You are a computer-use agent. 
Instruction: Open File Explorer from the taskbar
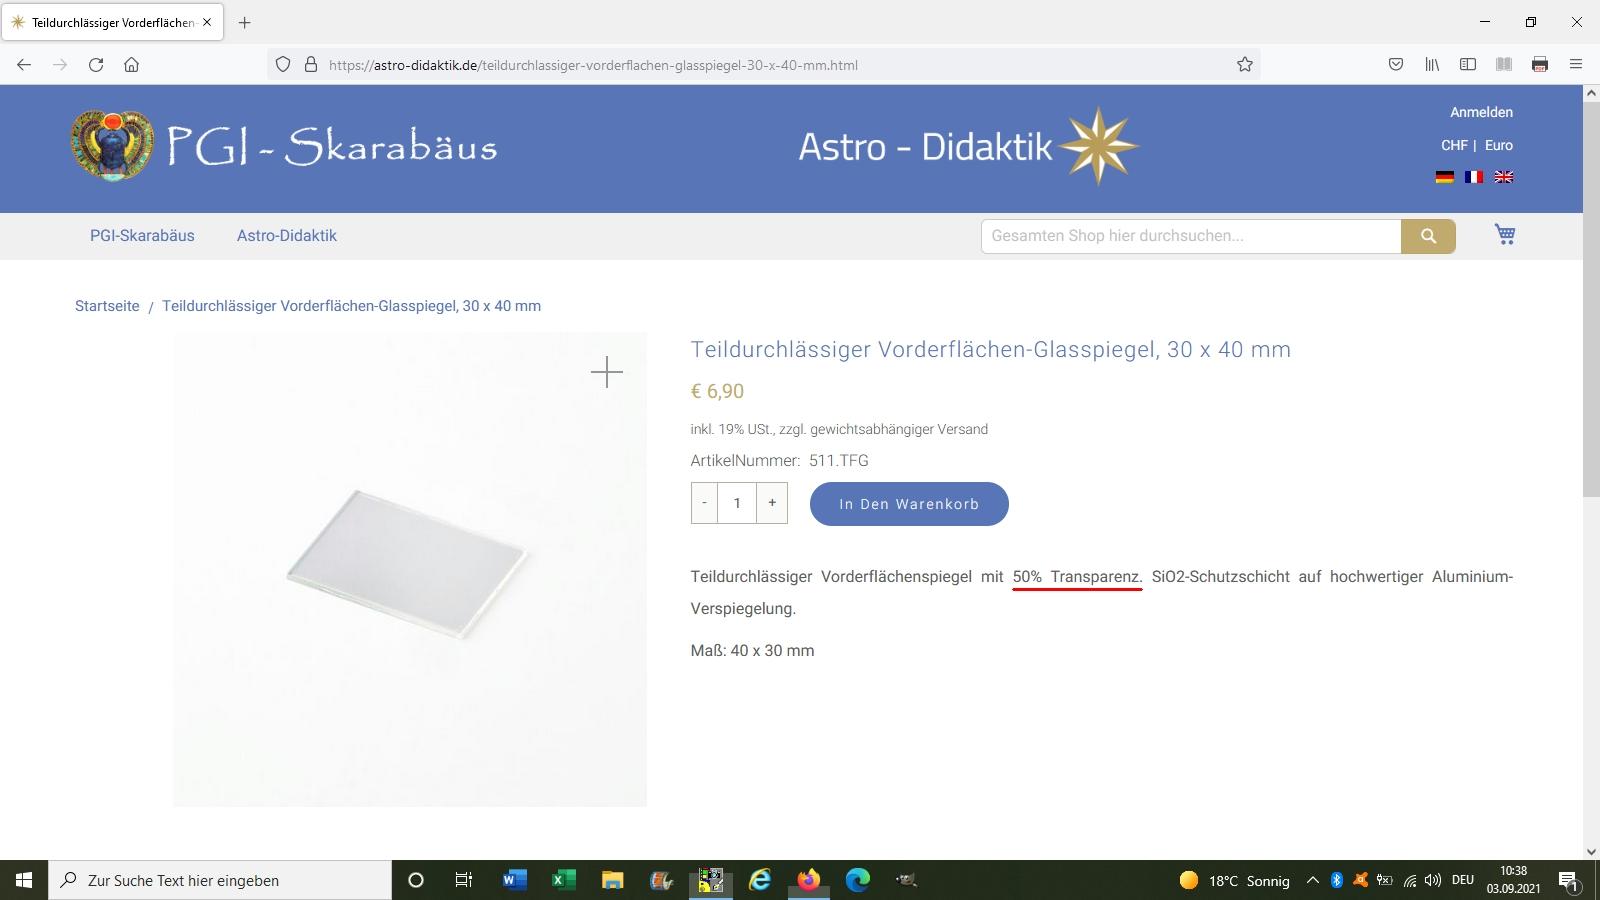click(x=612, y=880)
